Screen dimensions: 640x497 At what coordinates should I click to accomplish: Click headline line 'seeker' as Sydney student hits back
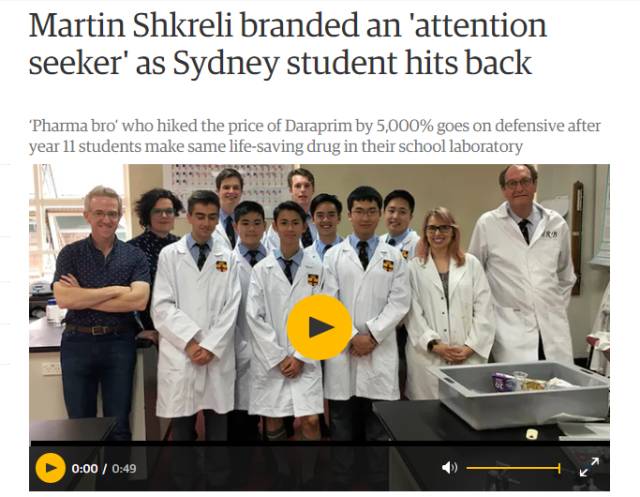point(280,62)
